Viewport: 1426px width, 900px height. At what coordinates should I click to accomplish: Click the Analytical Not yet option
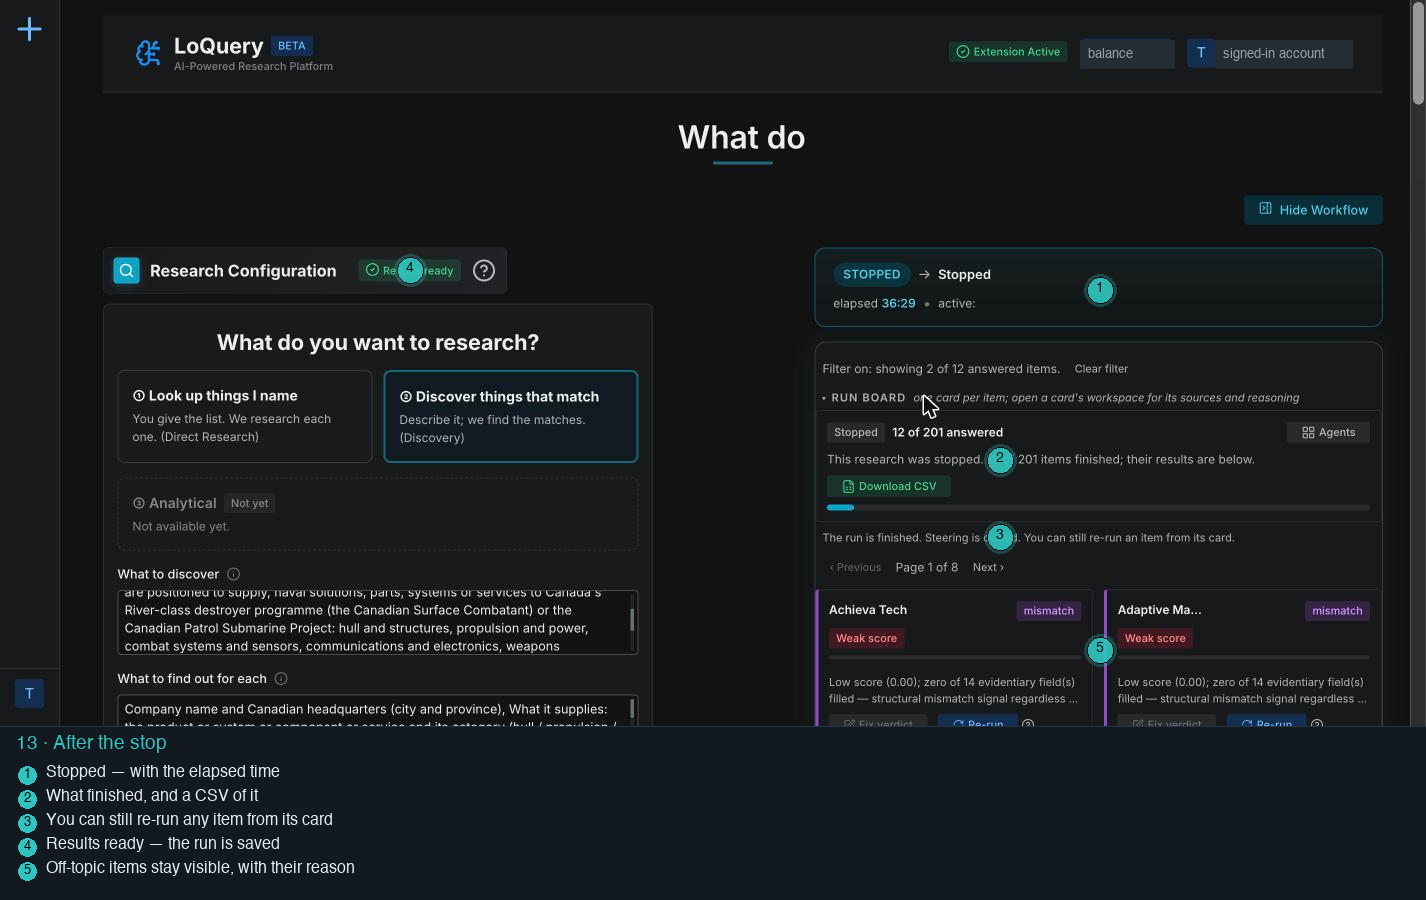(x=378, y=514)
